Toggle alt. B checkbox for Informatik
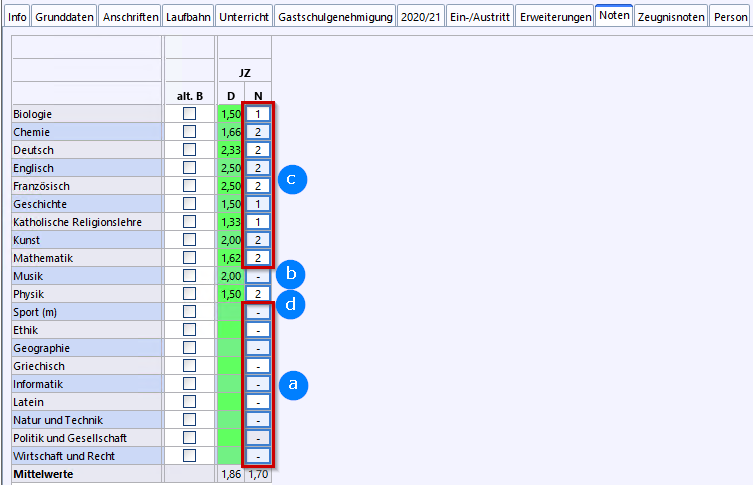This screenshot has width=753, height=485. 190,384
